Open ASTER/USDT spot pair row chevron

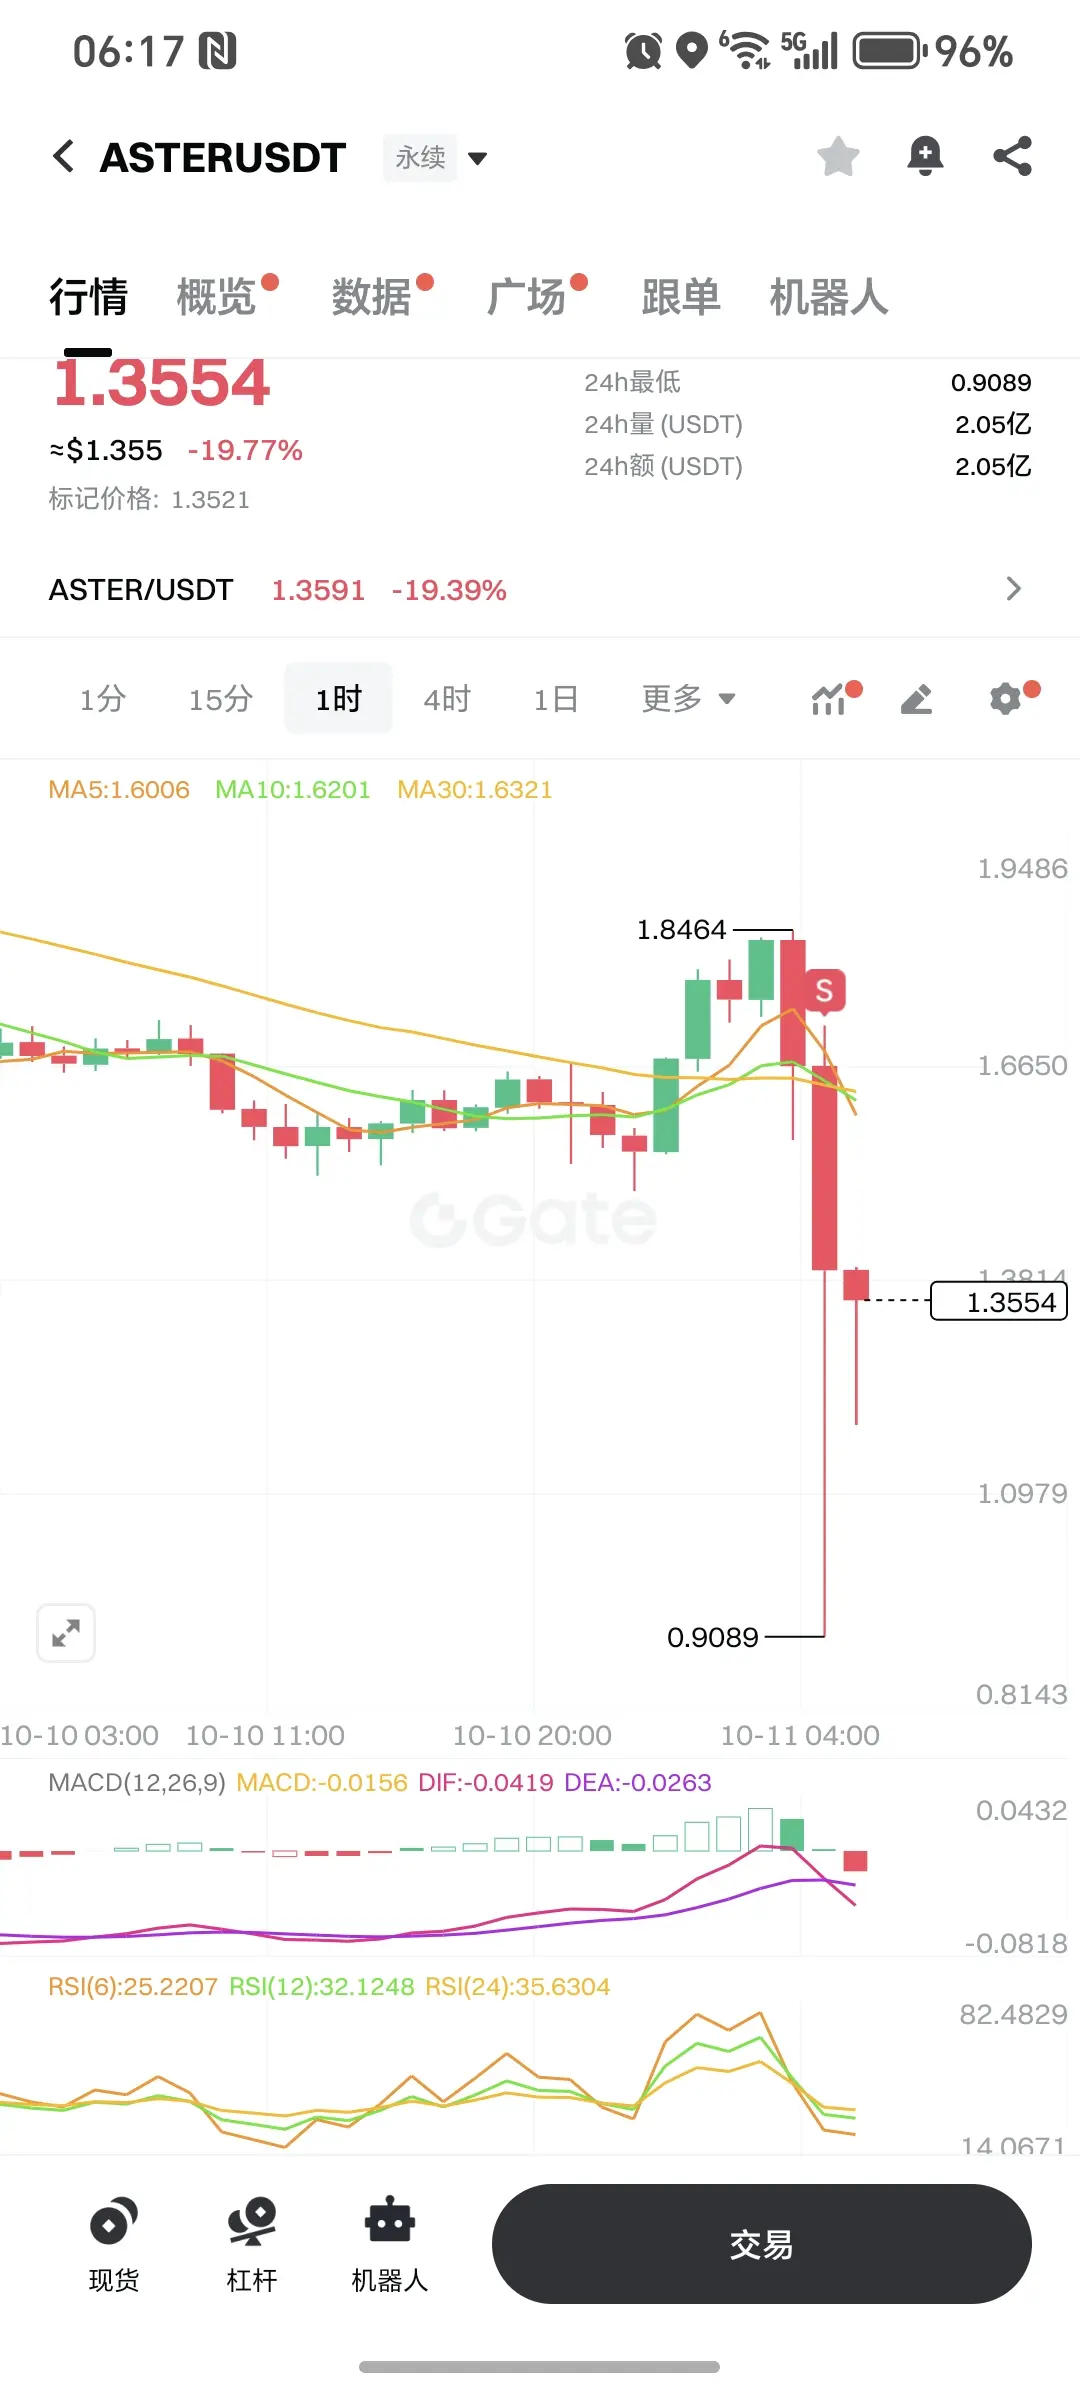click(x=1013, y=588)
